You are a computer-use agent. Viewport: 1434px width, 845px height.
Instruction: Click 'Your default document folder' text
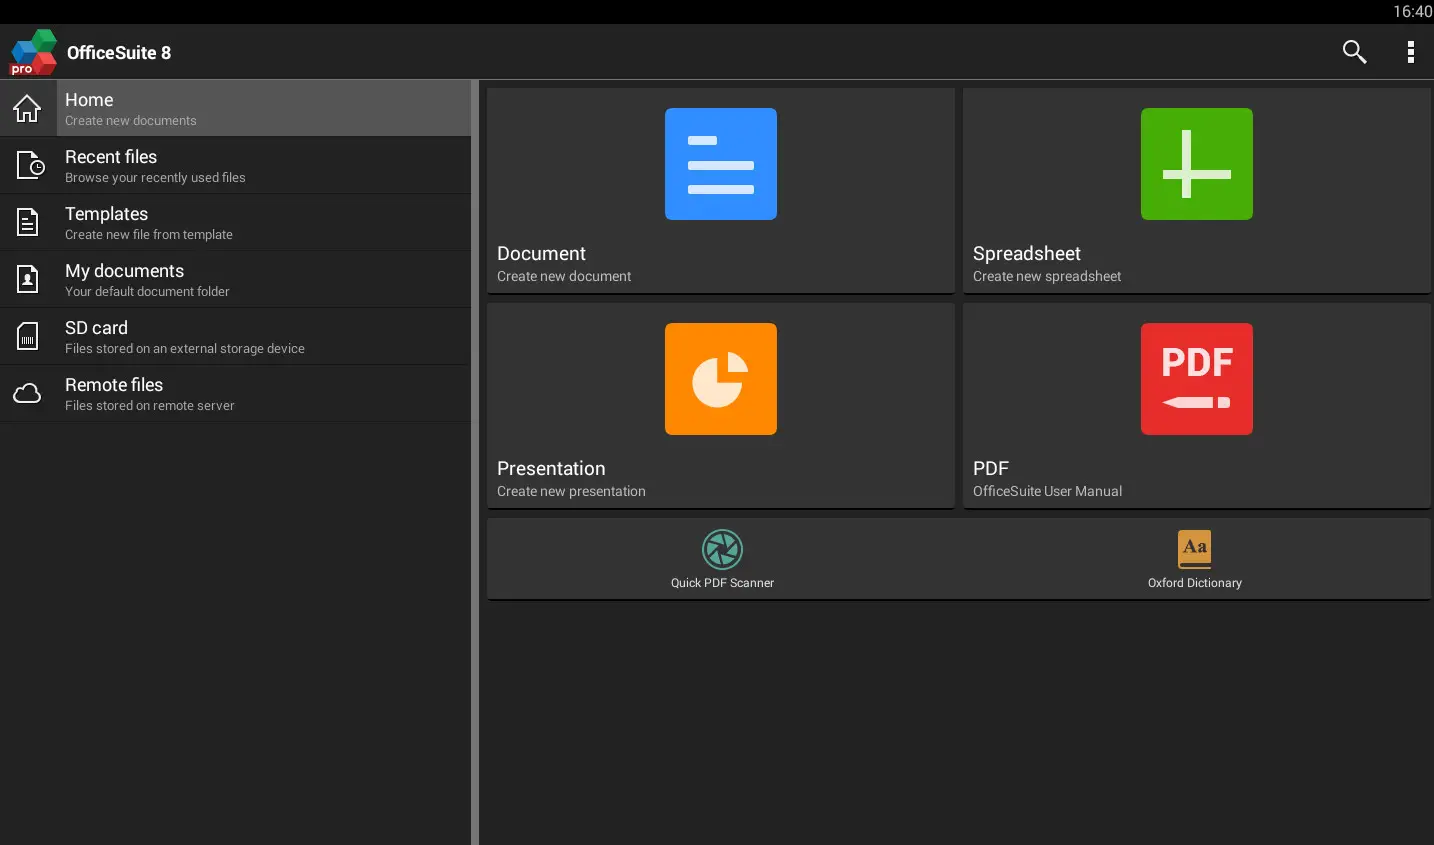147,292
